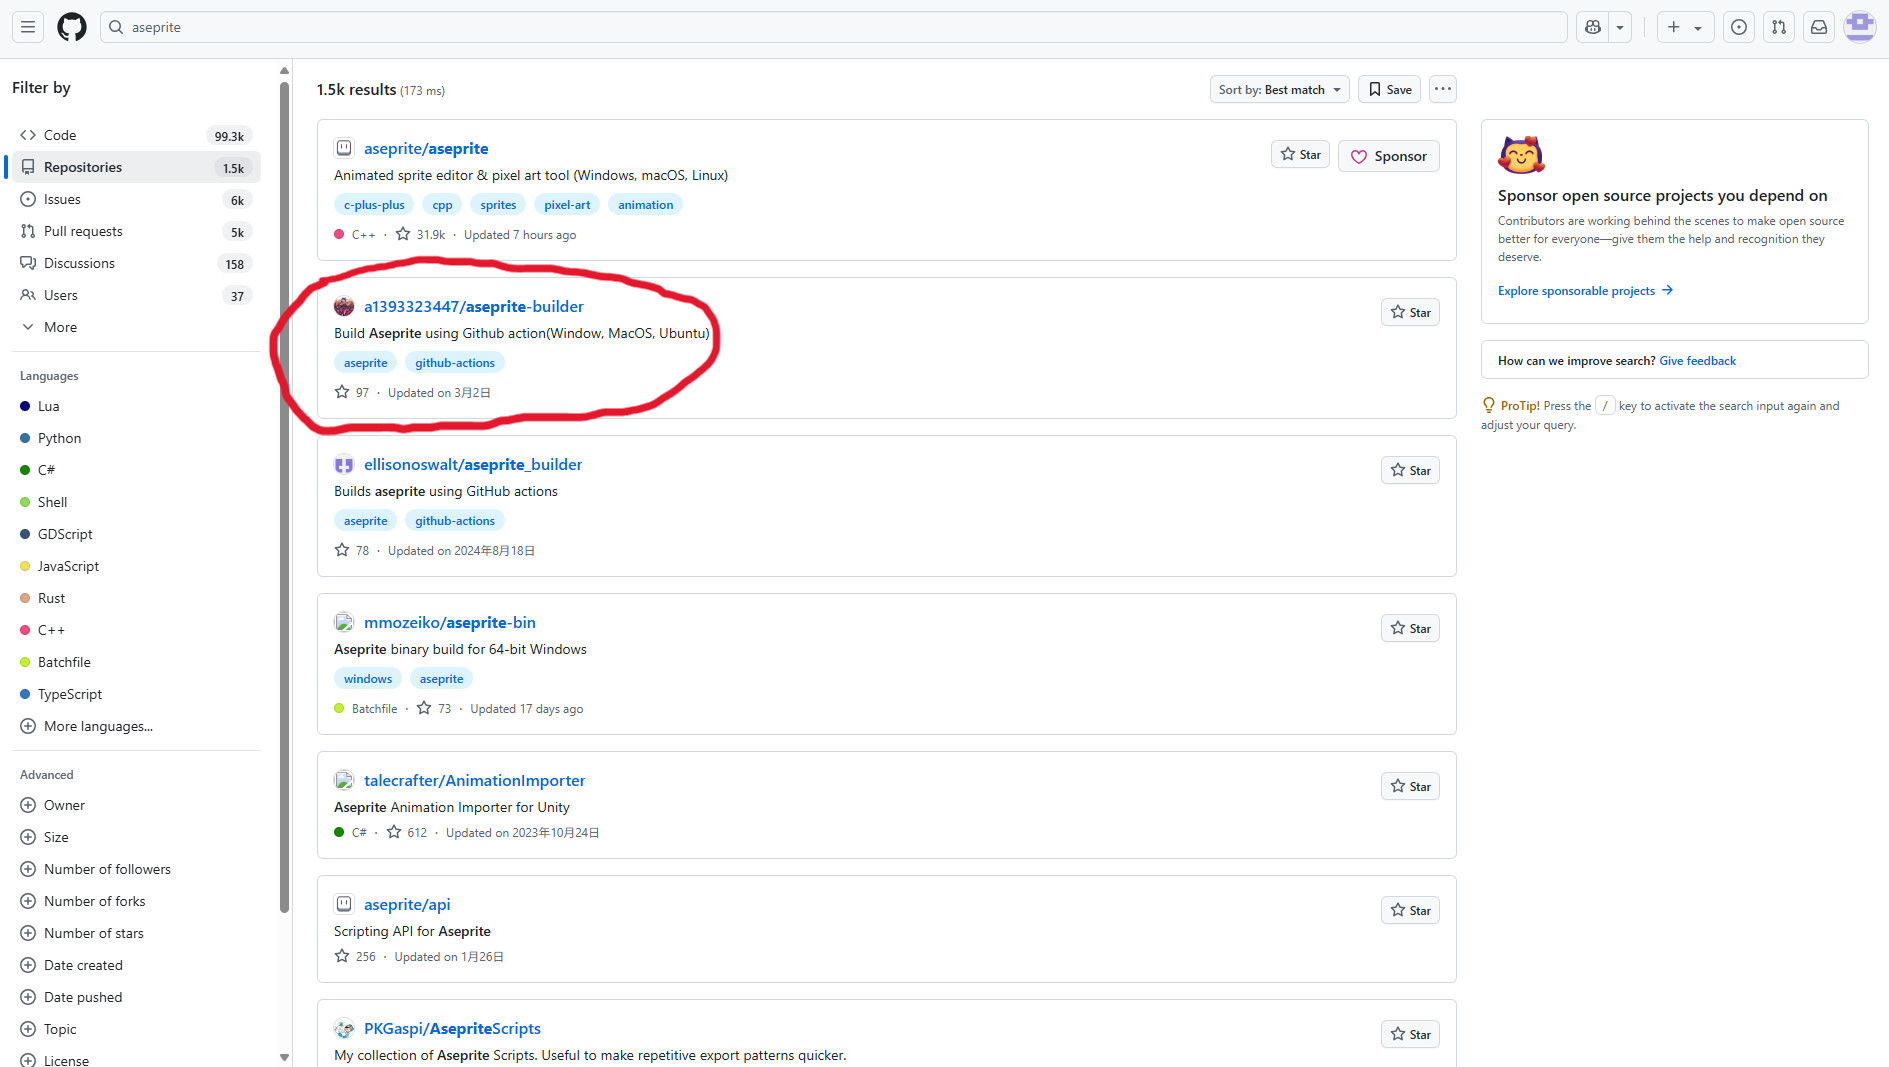Click the sidebar scroll down arrow

click(284, 1057)
